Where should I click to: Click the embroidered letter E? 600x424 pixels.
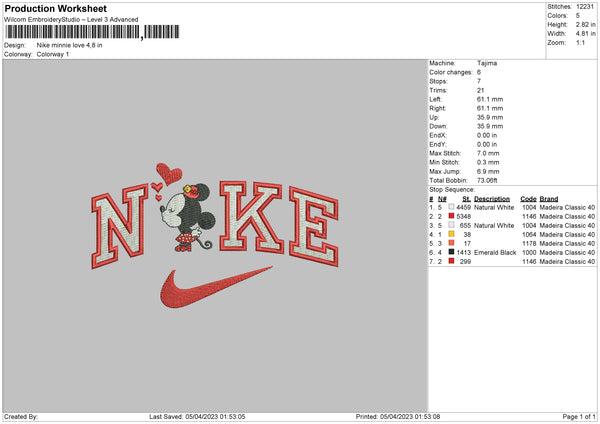pyautogui.click(x=314, y=226)
